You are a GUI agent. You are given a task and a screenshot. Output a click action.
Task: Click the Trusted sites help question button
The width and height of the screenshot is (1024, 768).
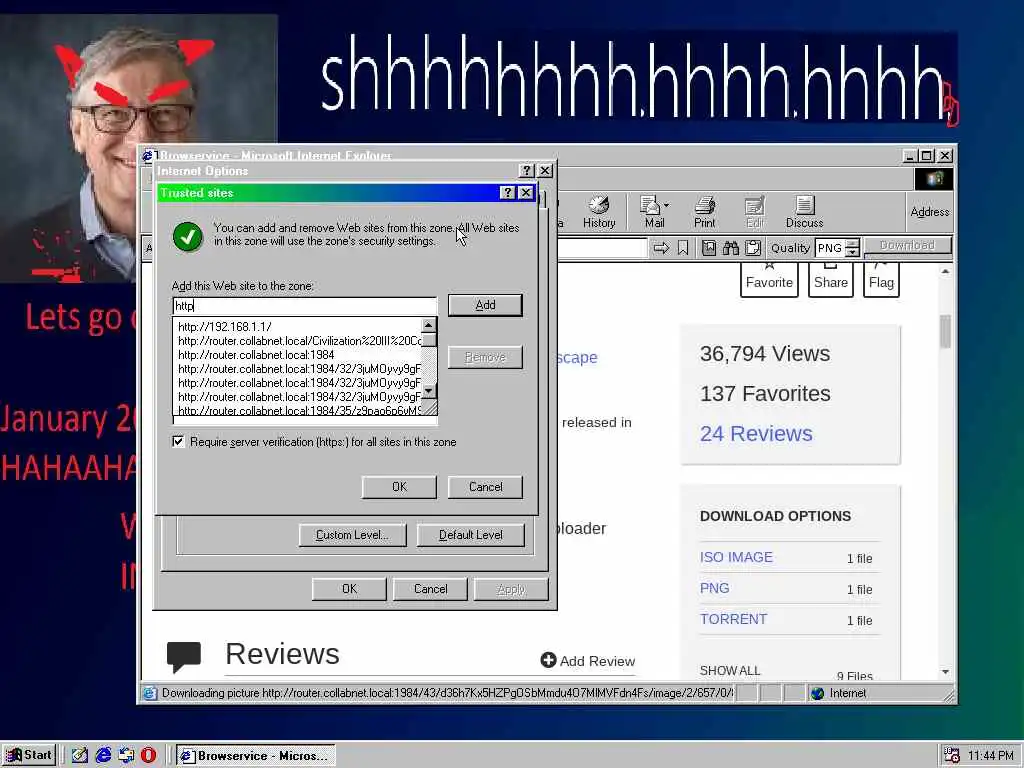click(x=507, y=193)
